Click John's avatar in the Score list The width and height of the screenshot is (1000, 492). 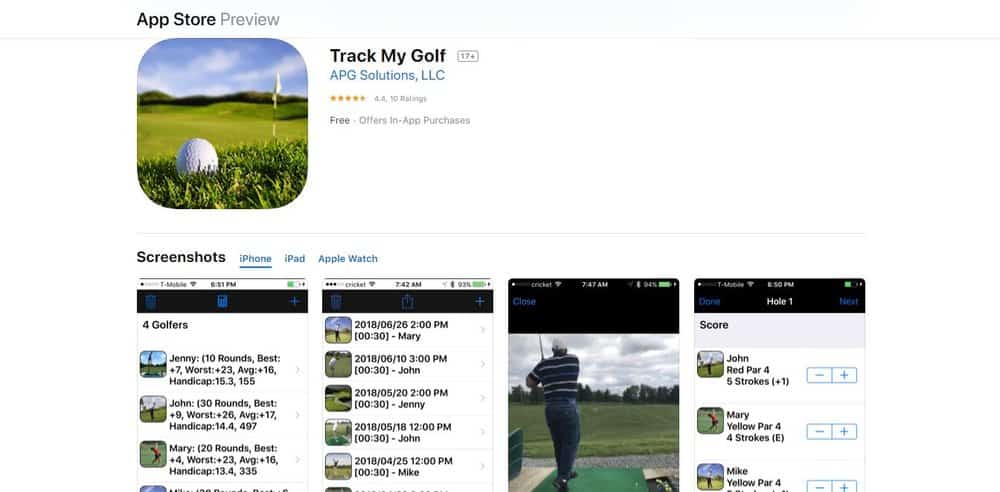click(x=710, y=364)
